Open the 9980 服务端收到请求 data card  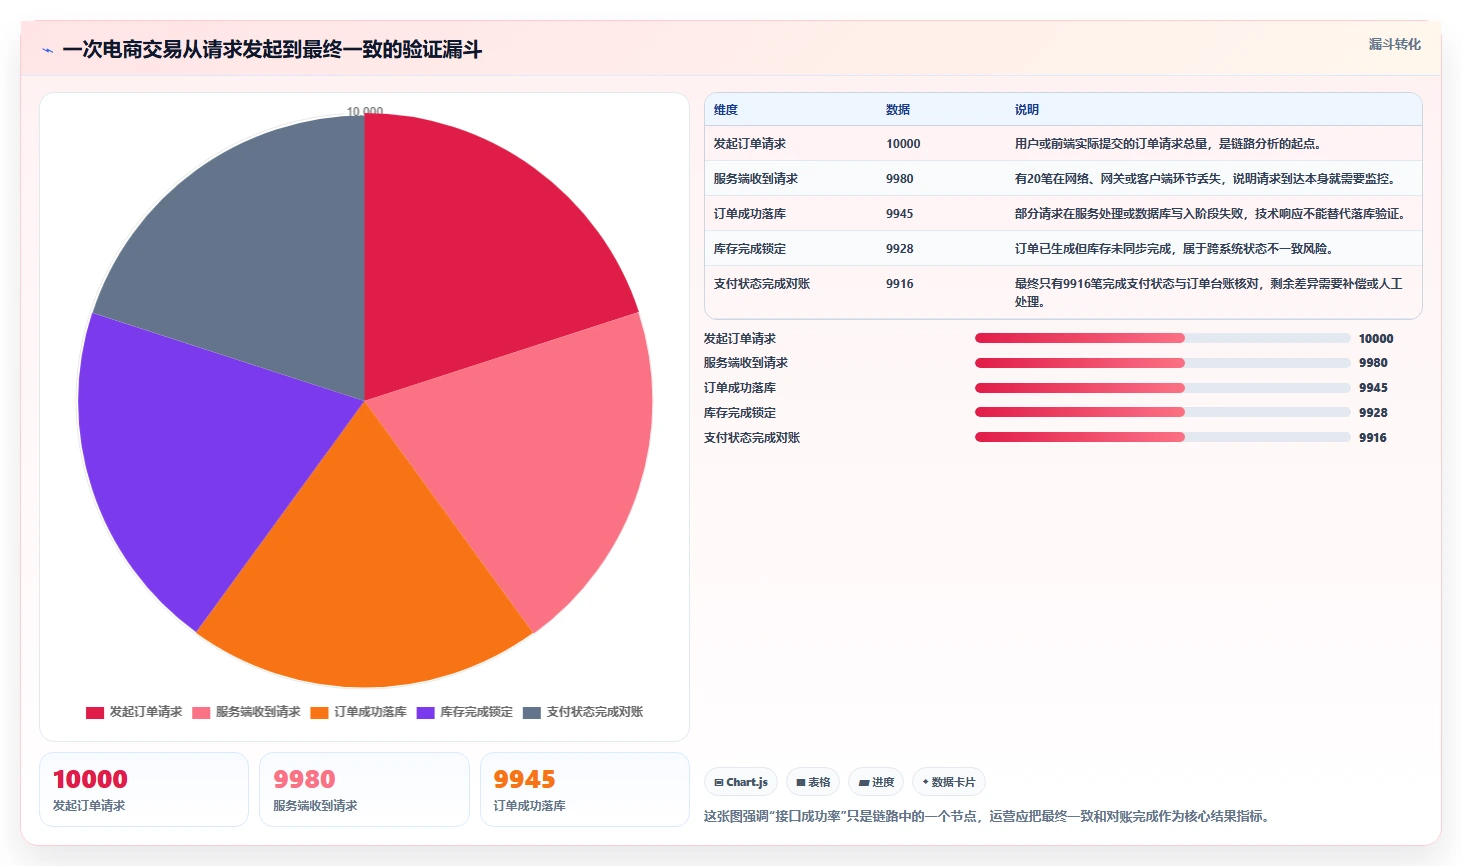[364, 790]
